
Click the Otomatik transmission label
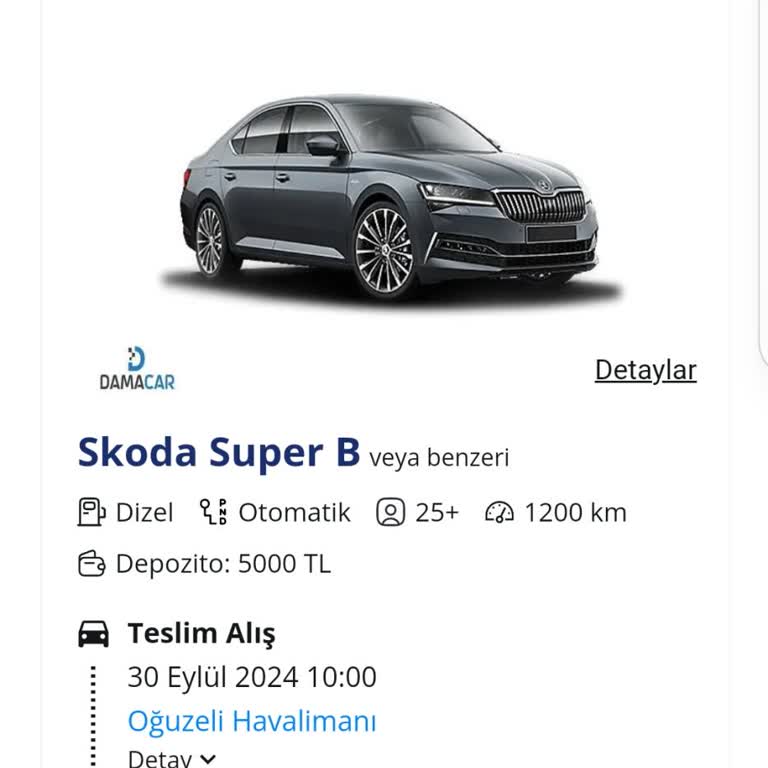pyautogui.click(x=294, y=513)
